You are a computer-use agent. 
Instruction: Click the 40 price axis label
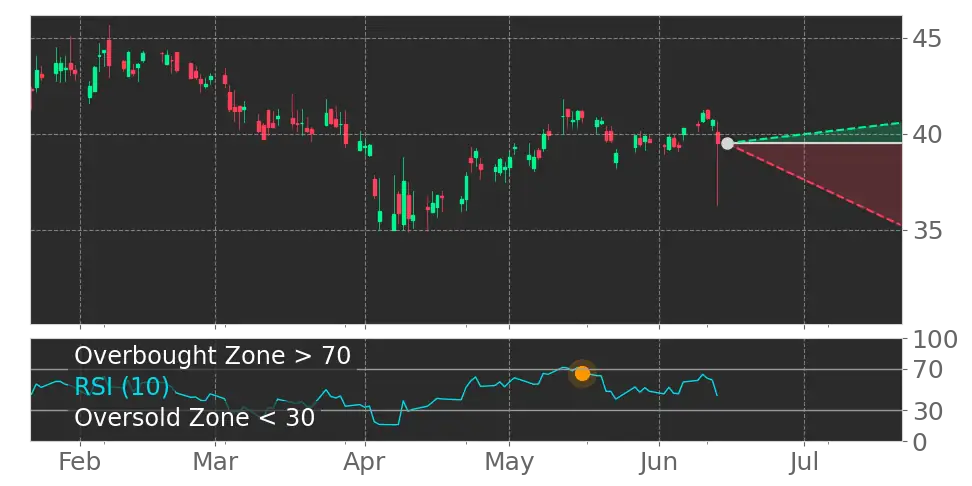click(x=927, y=135)
